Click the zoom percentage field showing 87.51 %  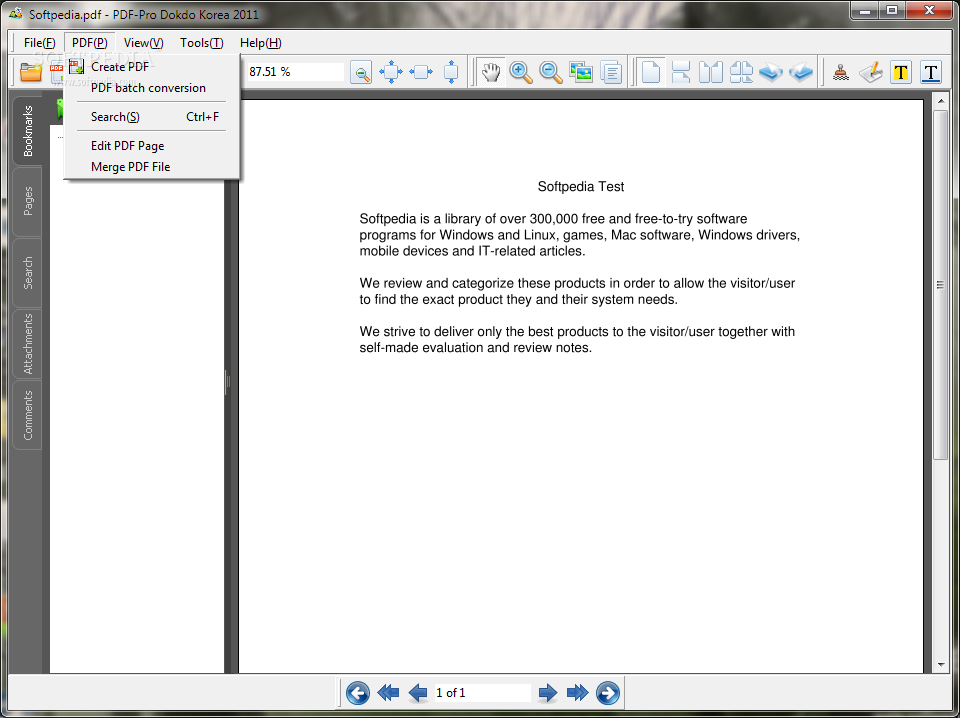[x=294, y=72]
